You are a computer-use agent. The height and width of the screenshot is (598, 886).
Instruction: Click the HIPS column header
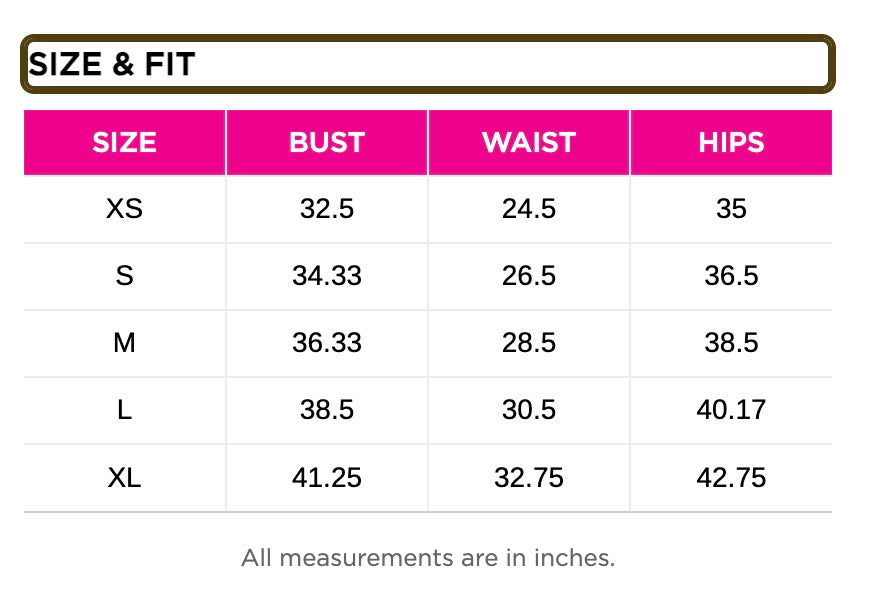pos(731,142)
